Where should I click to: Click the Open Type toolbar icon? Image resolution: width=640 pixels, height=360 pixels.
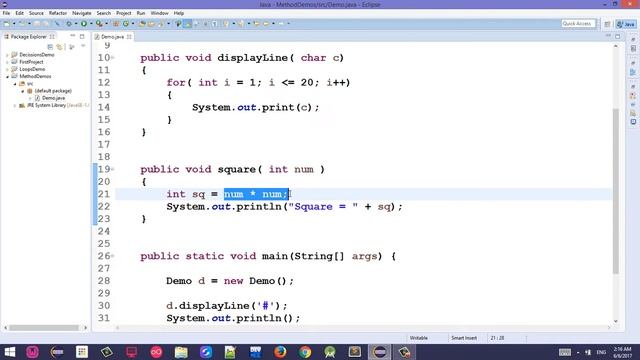[142, 24]
